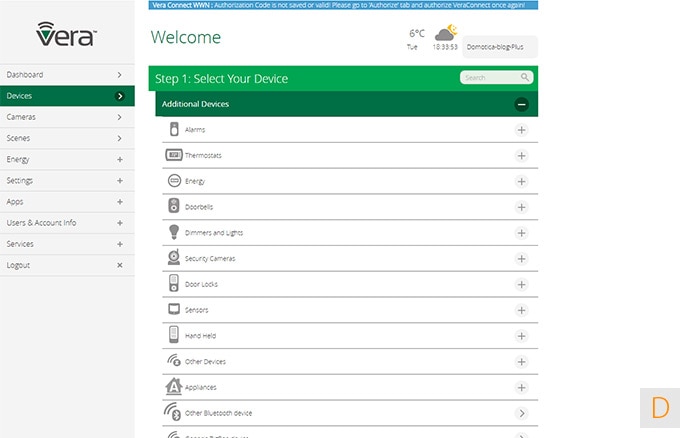
Task: Expand the Doorbells row plus button
Action: pyautogui.click(x=521, y=207)
